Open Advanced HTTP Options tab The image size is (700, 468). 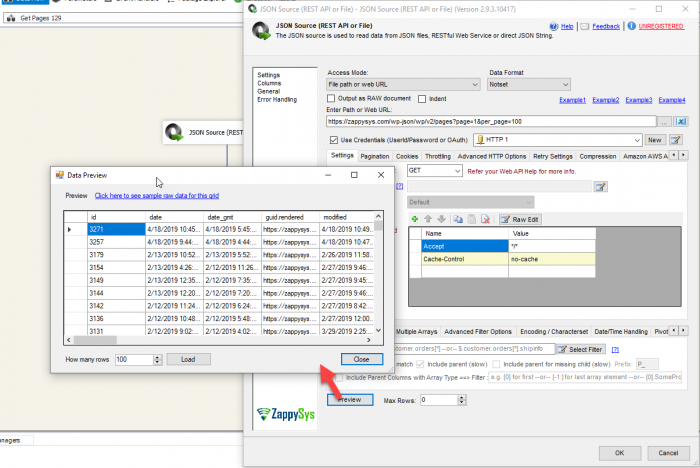492,156
